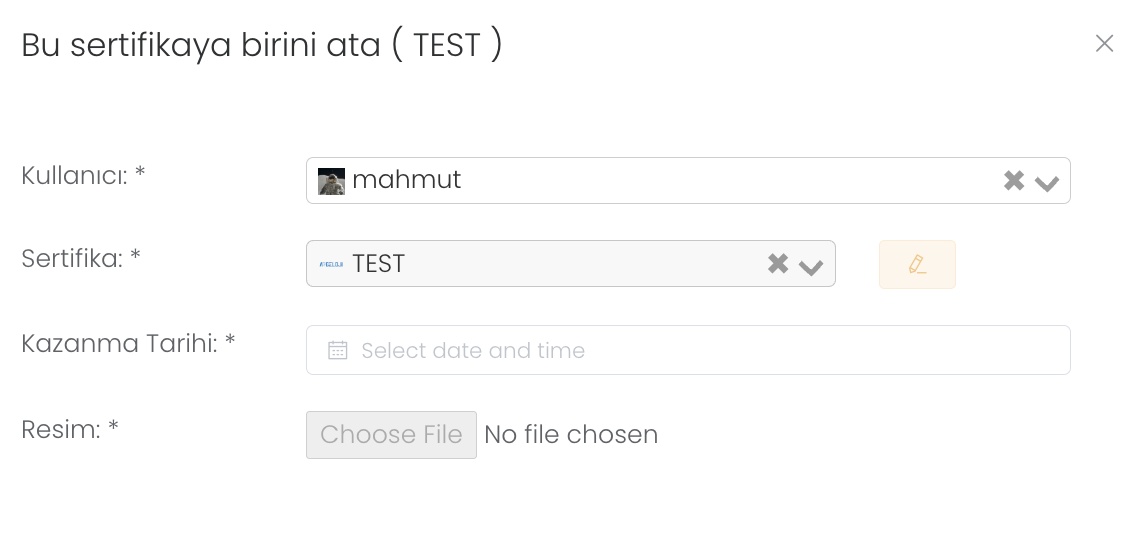The height and width of the screenshot is (538, 1146).
Task: Click the Kullanıcı field label
Action: pos(83,175)
